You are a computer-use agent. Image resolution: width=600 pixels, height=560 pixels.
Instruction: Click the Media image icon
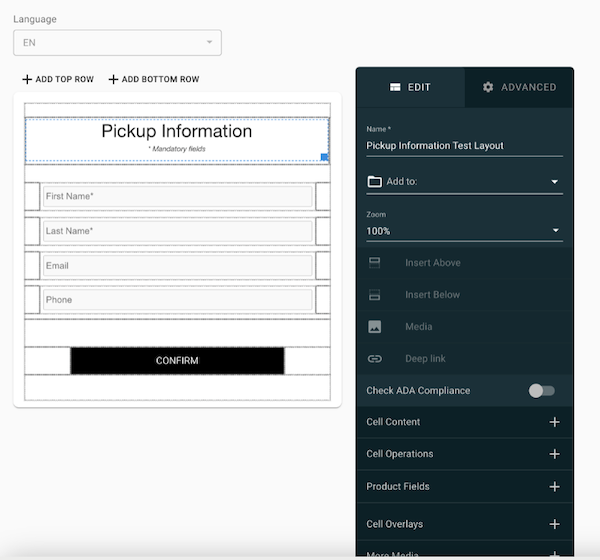374,327
